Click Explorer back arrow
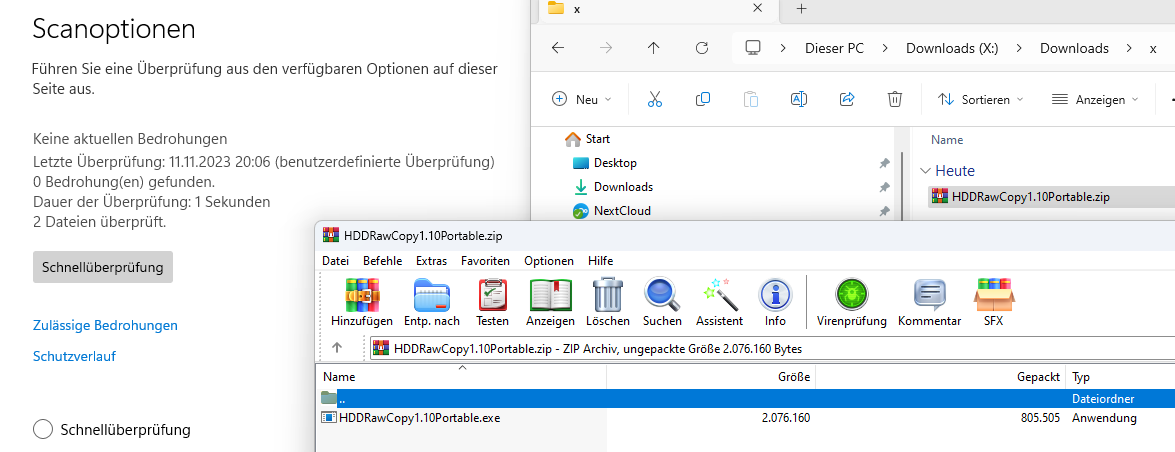This screenshot has width=1175, height=452. click(558, 48)
